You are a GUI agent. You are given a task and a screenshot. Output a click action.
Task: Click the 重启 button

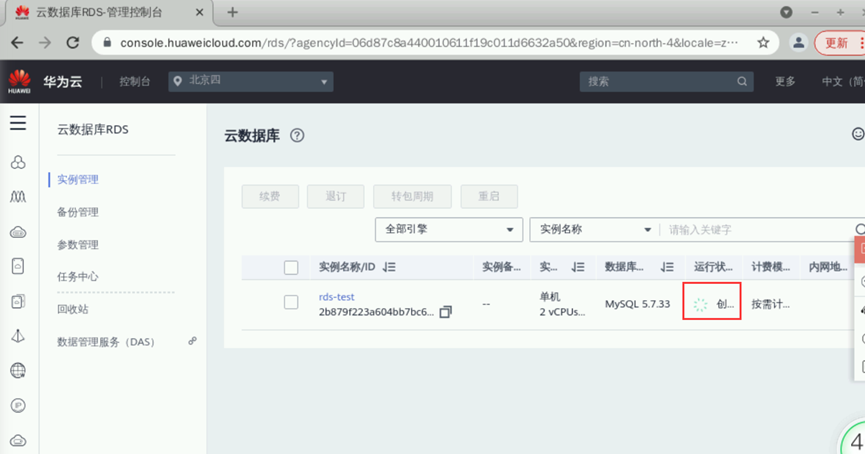pyautogui.click(x=489, y=196)
